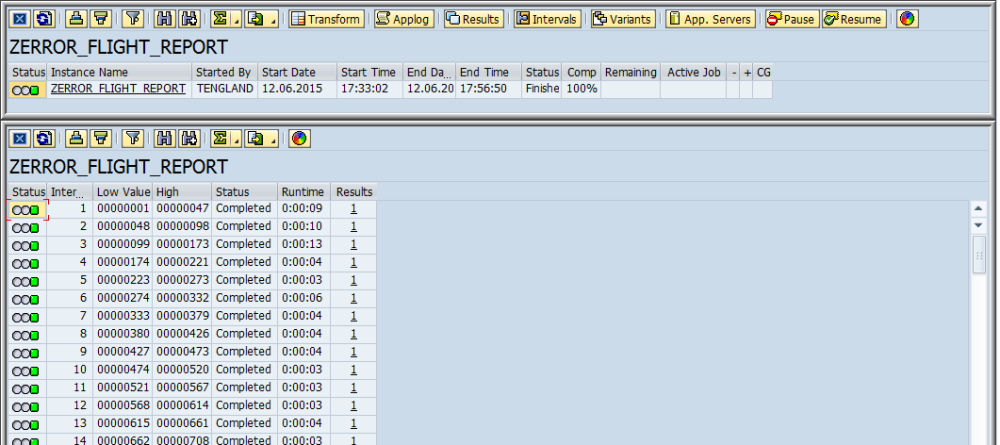This screenshot has width=1000, height=445.
Task: Select the Results column header
Action: coord(353,192)
